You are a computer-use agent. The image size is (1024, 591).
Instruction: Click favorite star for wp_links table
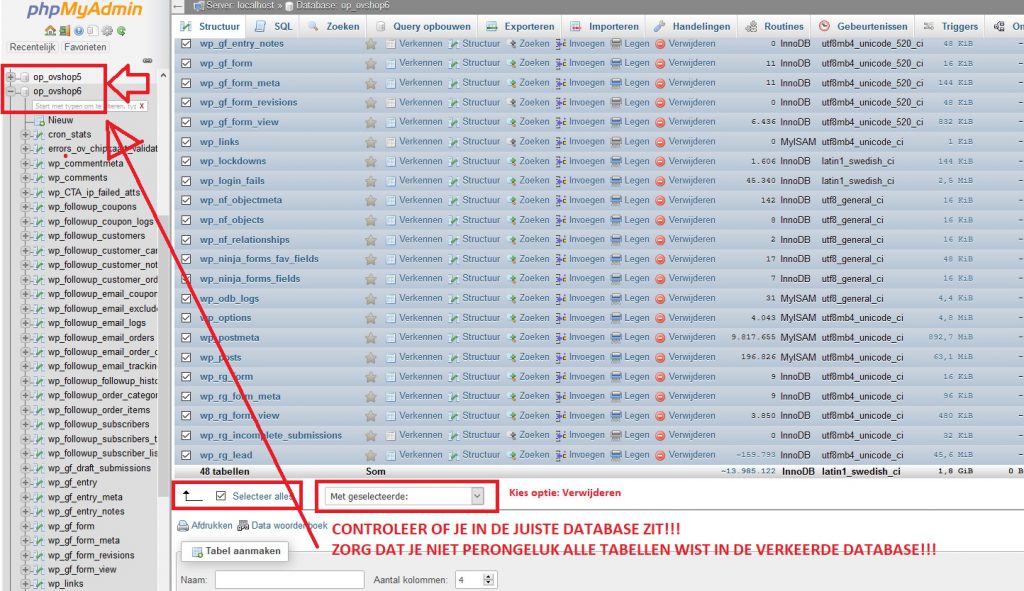(371, 142)
